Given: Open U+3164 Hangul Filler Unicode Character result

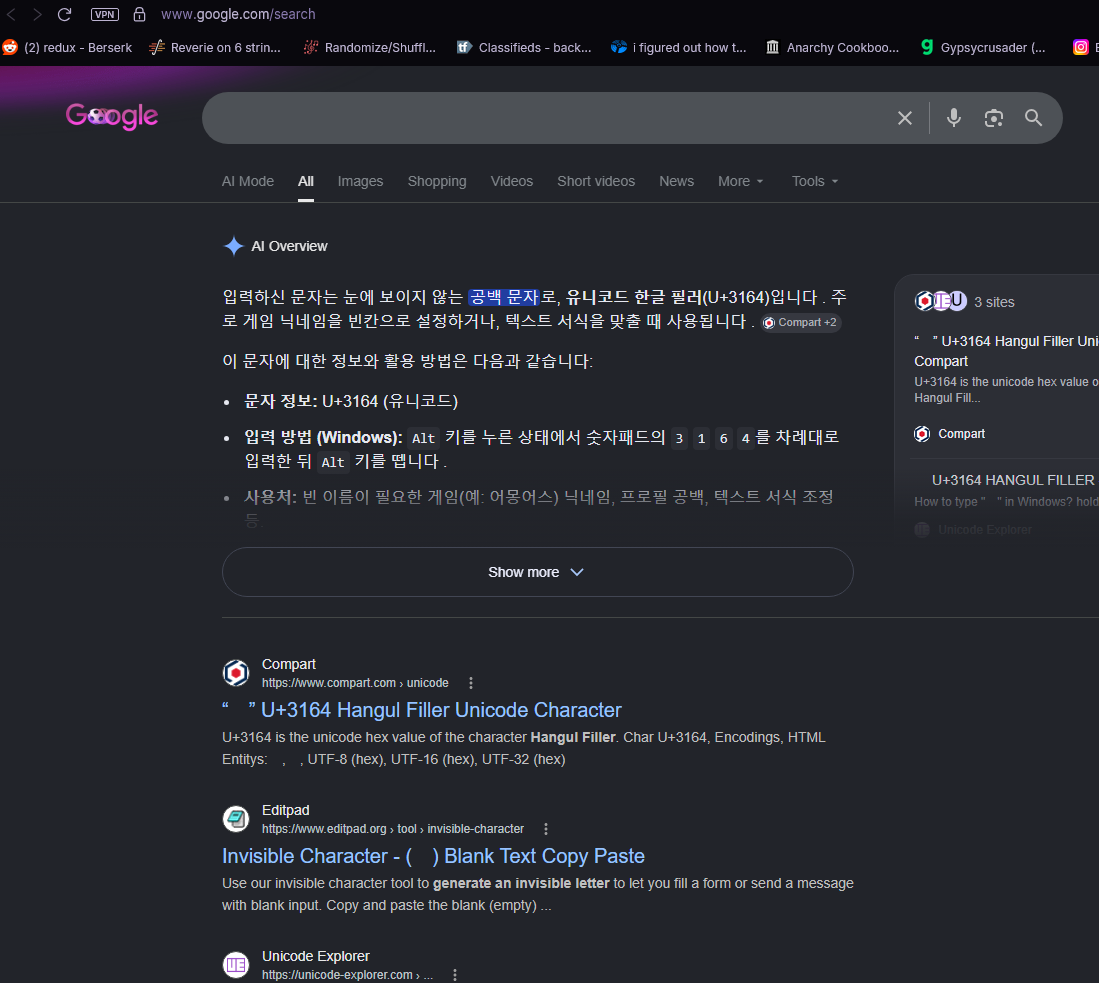Looking at the screenshot, I should (422, 710).
